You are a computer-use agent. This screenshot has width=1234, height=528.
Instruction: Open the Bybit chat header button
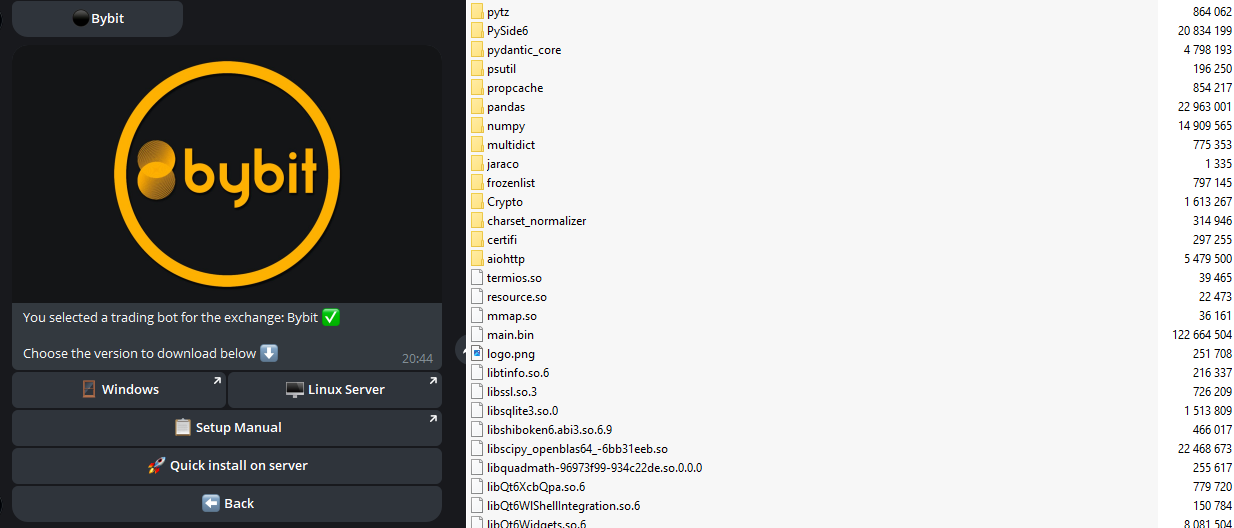(97, 18)
